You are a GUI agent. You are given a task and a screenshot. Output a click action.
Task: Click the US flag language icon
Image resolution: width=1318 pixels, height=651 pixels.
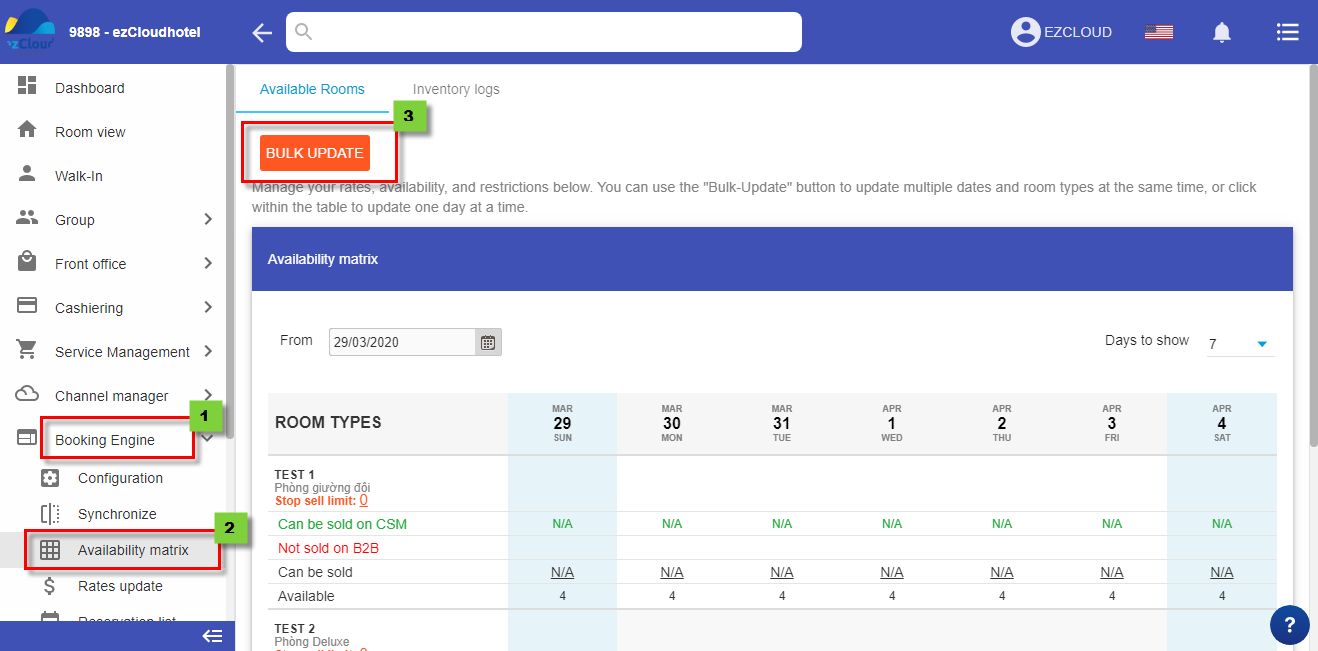click(x=1158, y=33)
